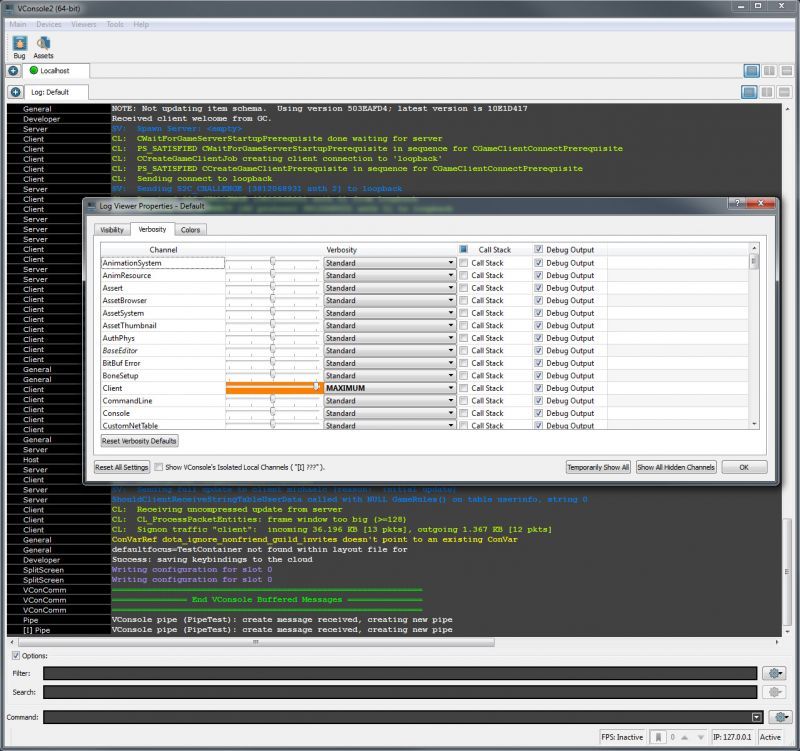Click into the Filter text field

399,674
